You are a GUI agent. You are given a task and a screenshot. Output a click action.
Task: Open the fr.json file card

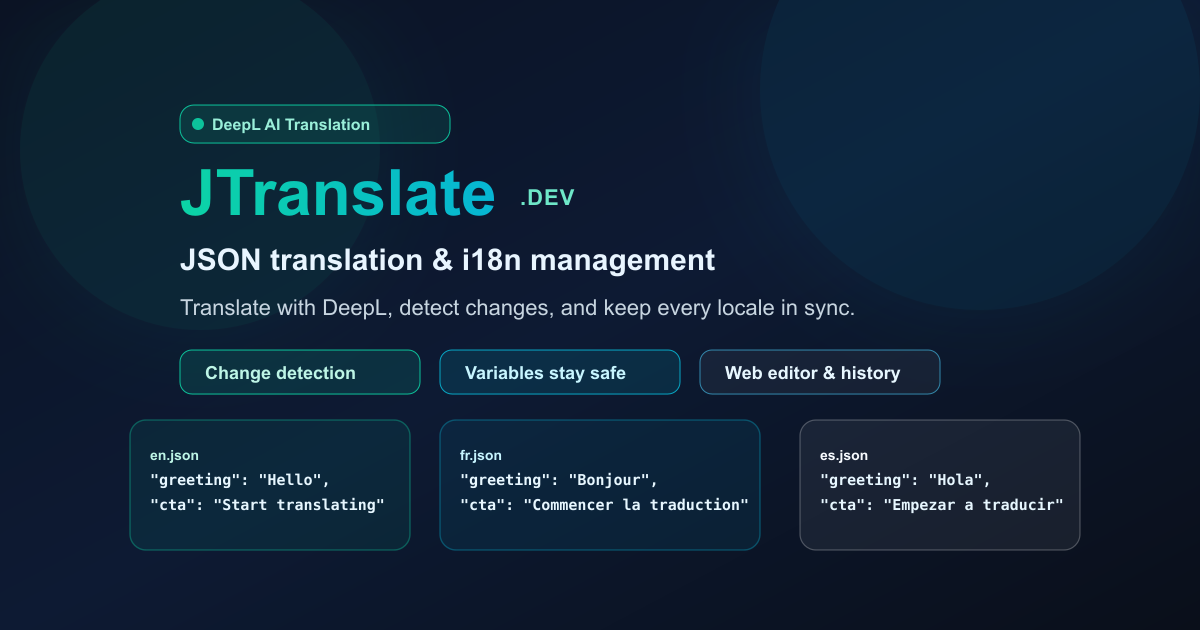click(600, 485)
